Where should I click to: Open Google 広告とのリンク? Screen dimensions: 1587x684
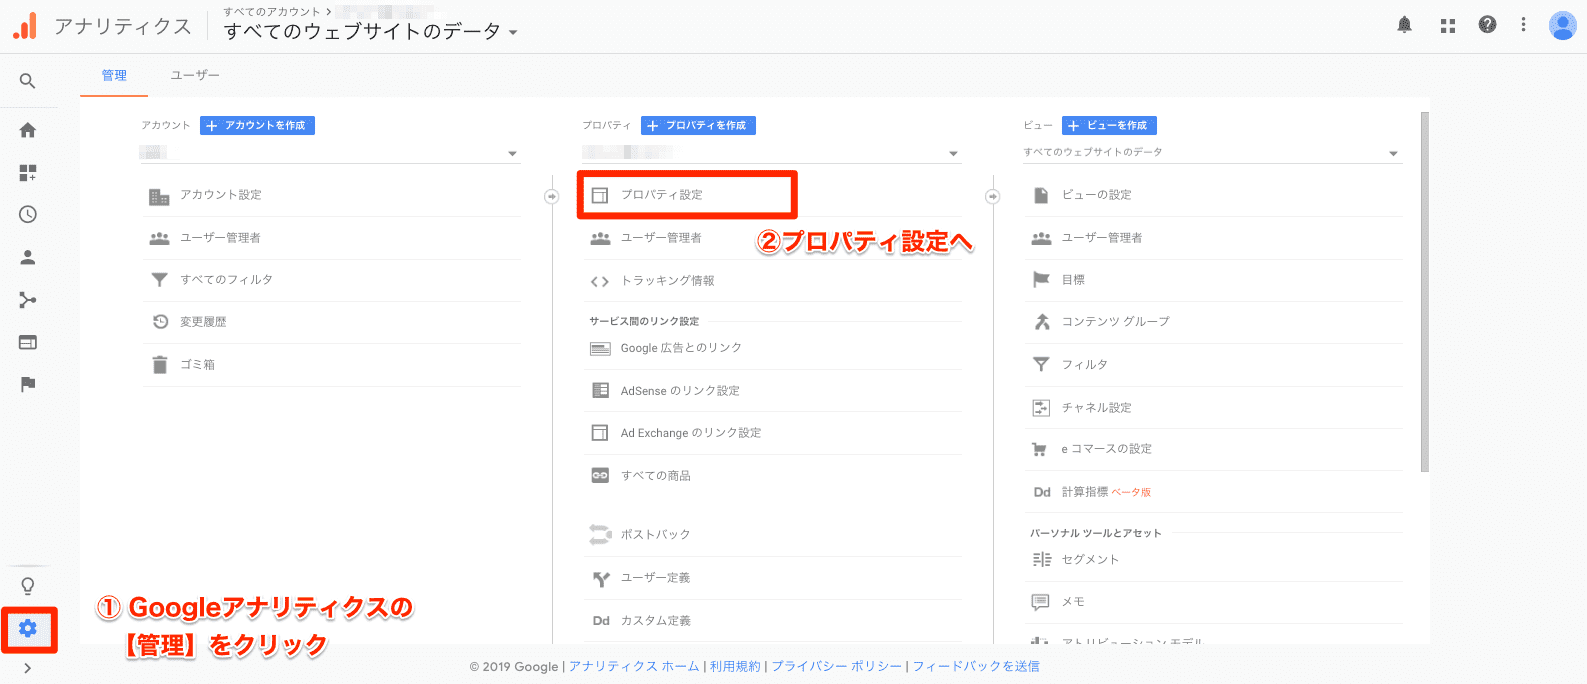tap(681, 348)
